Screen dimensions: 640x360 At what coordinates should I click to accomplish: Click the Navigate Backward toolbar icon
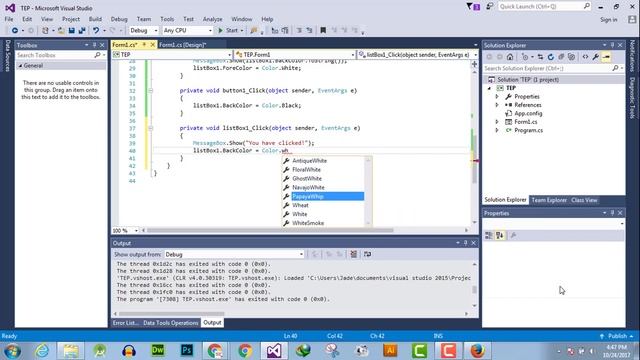point(15,31)
